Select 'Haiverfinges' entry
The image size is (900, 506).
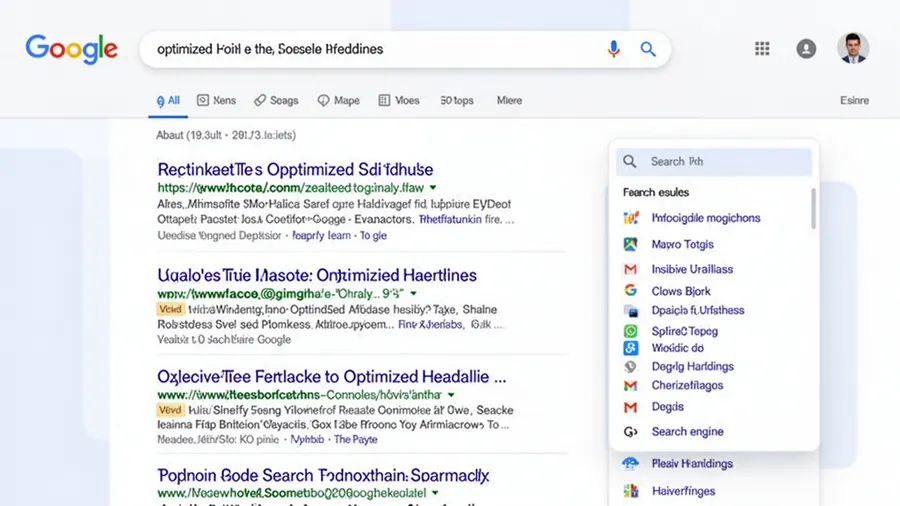684,491
